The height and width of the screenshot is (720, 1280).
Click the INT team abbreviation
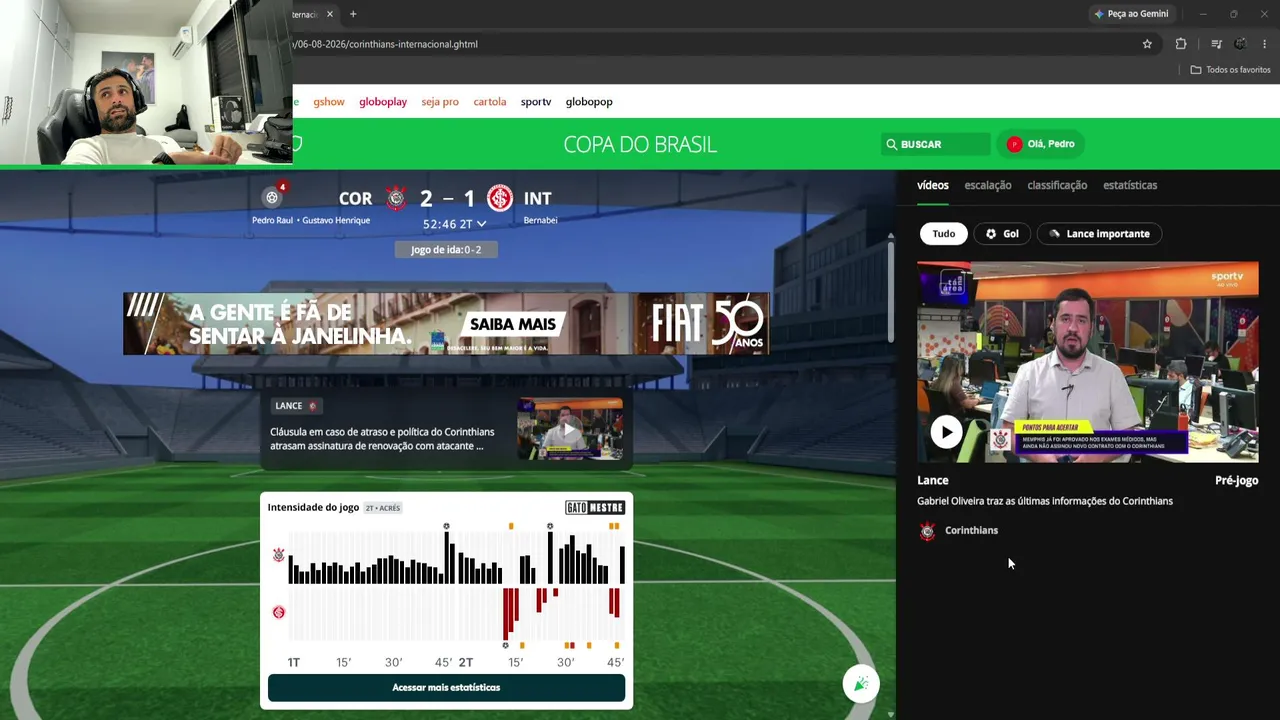click(537, 199)
